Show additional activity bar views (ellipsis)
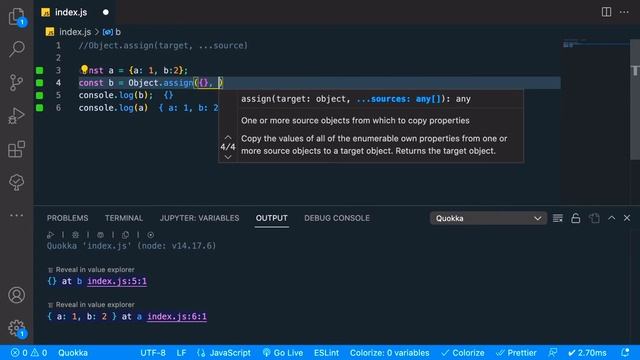 [16, 215]
